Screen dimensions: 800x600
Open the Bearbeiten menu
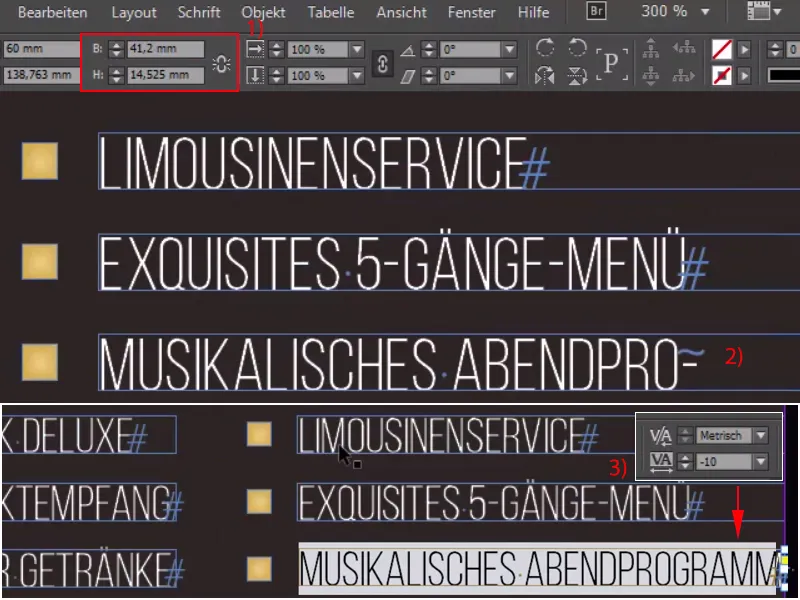point(52,12)
